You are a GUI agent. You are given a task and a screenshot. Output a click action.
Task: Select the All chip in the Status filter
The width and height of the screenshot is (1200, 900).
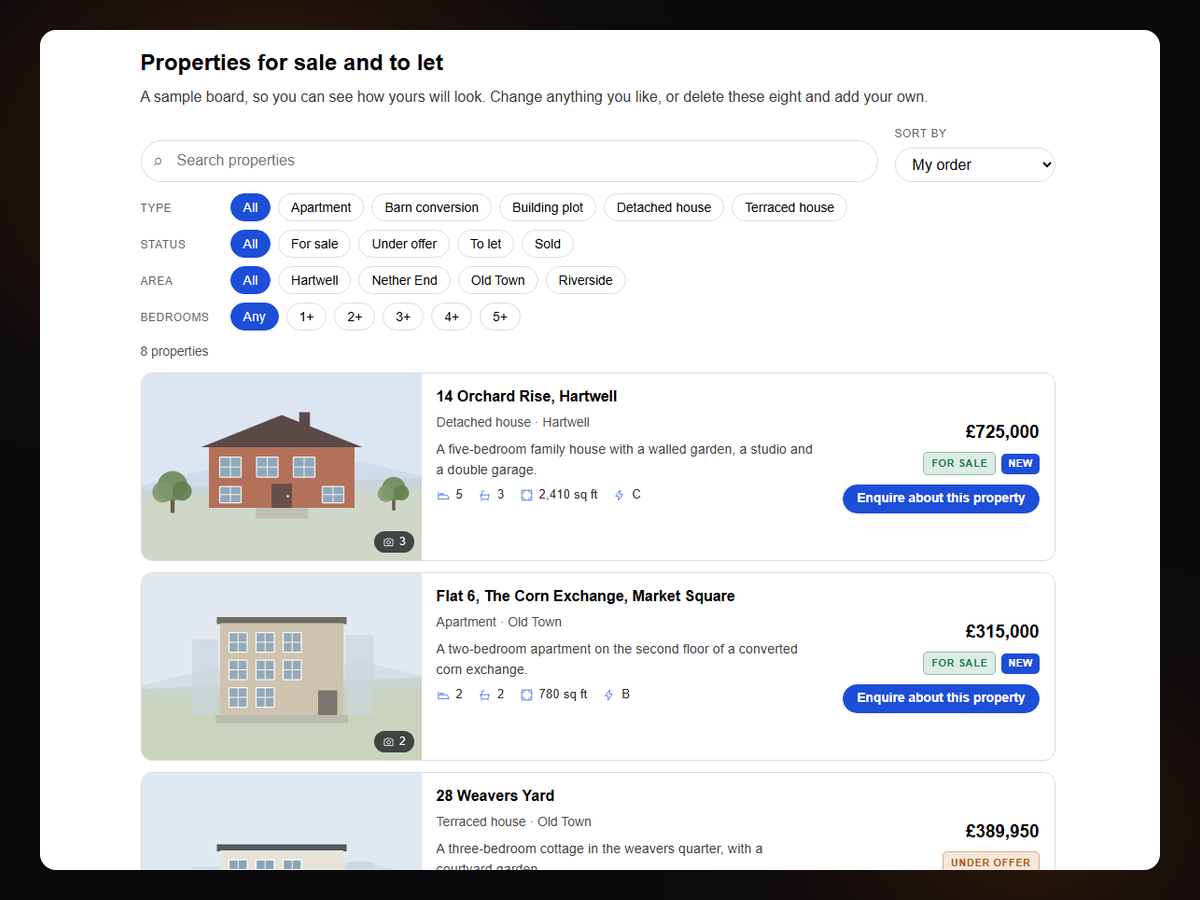pos(250,244)
